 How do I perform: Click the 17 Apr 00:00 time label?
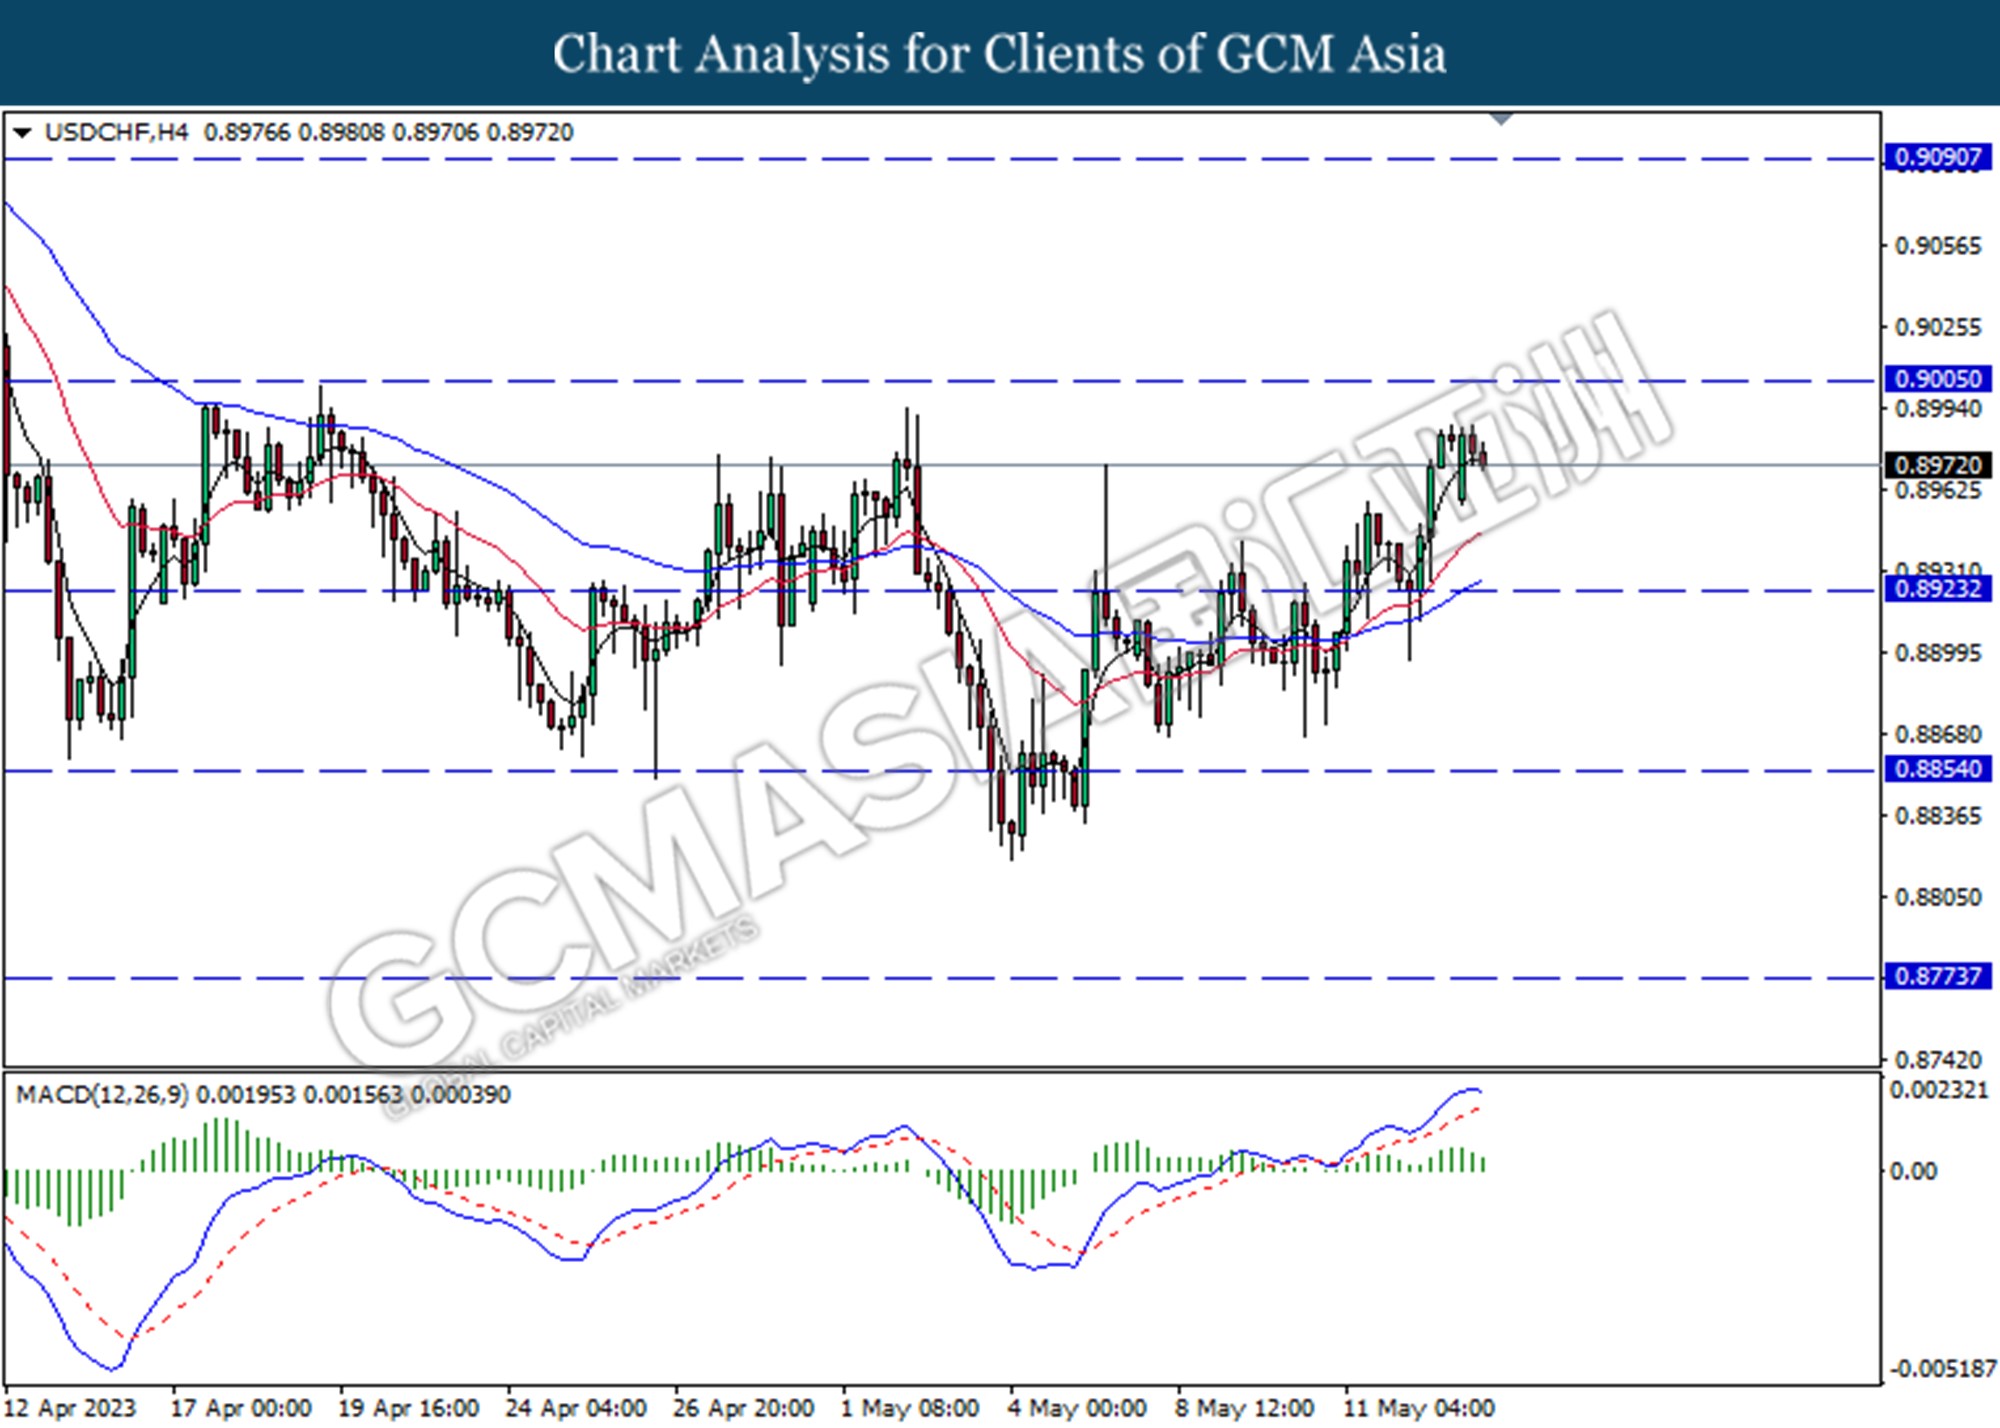pos(241,1408)
